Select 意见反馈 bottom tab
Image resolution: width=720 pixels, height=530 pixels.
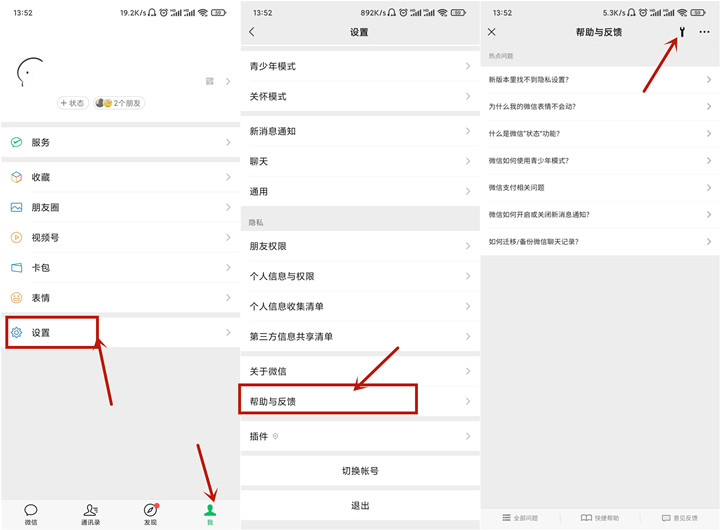tap(680, 518)
